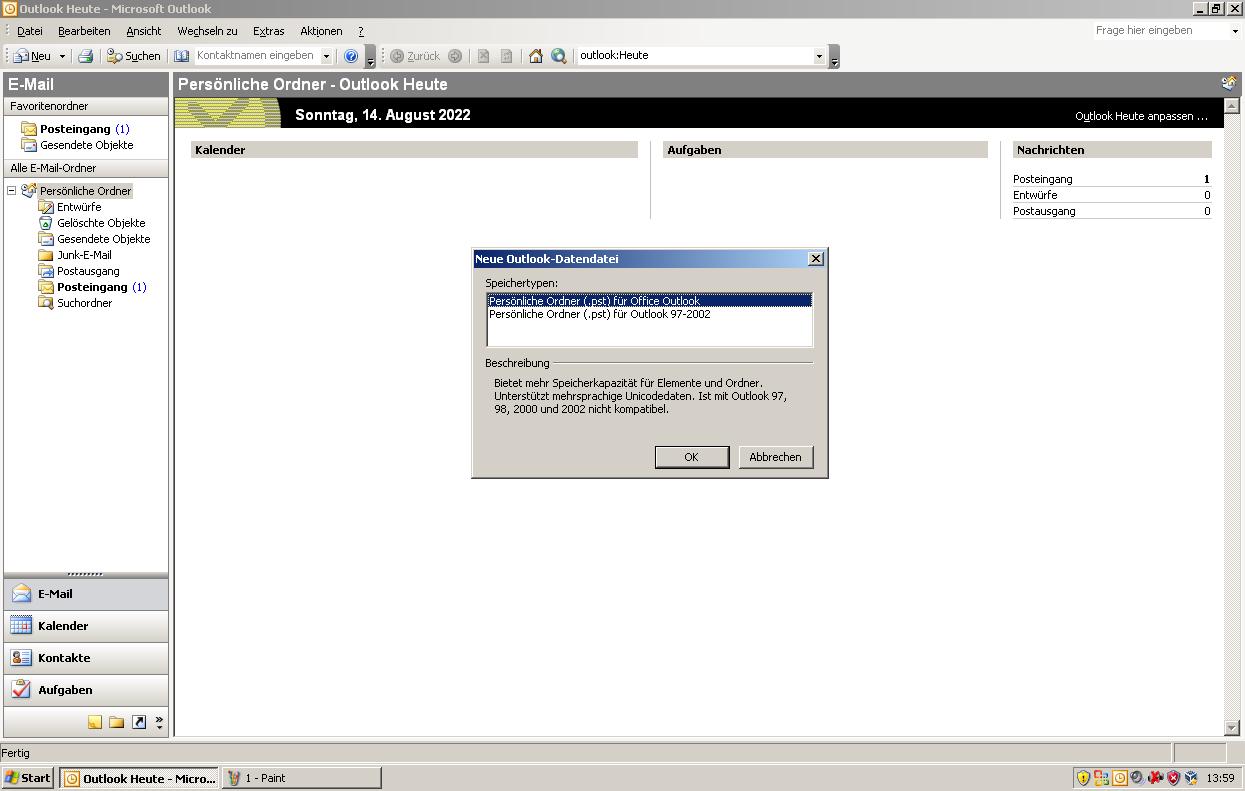Click the VirtualBox cube tray icon
This screenshot has height=791, width=1245.
click(x=1191, y=778)
